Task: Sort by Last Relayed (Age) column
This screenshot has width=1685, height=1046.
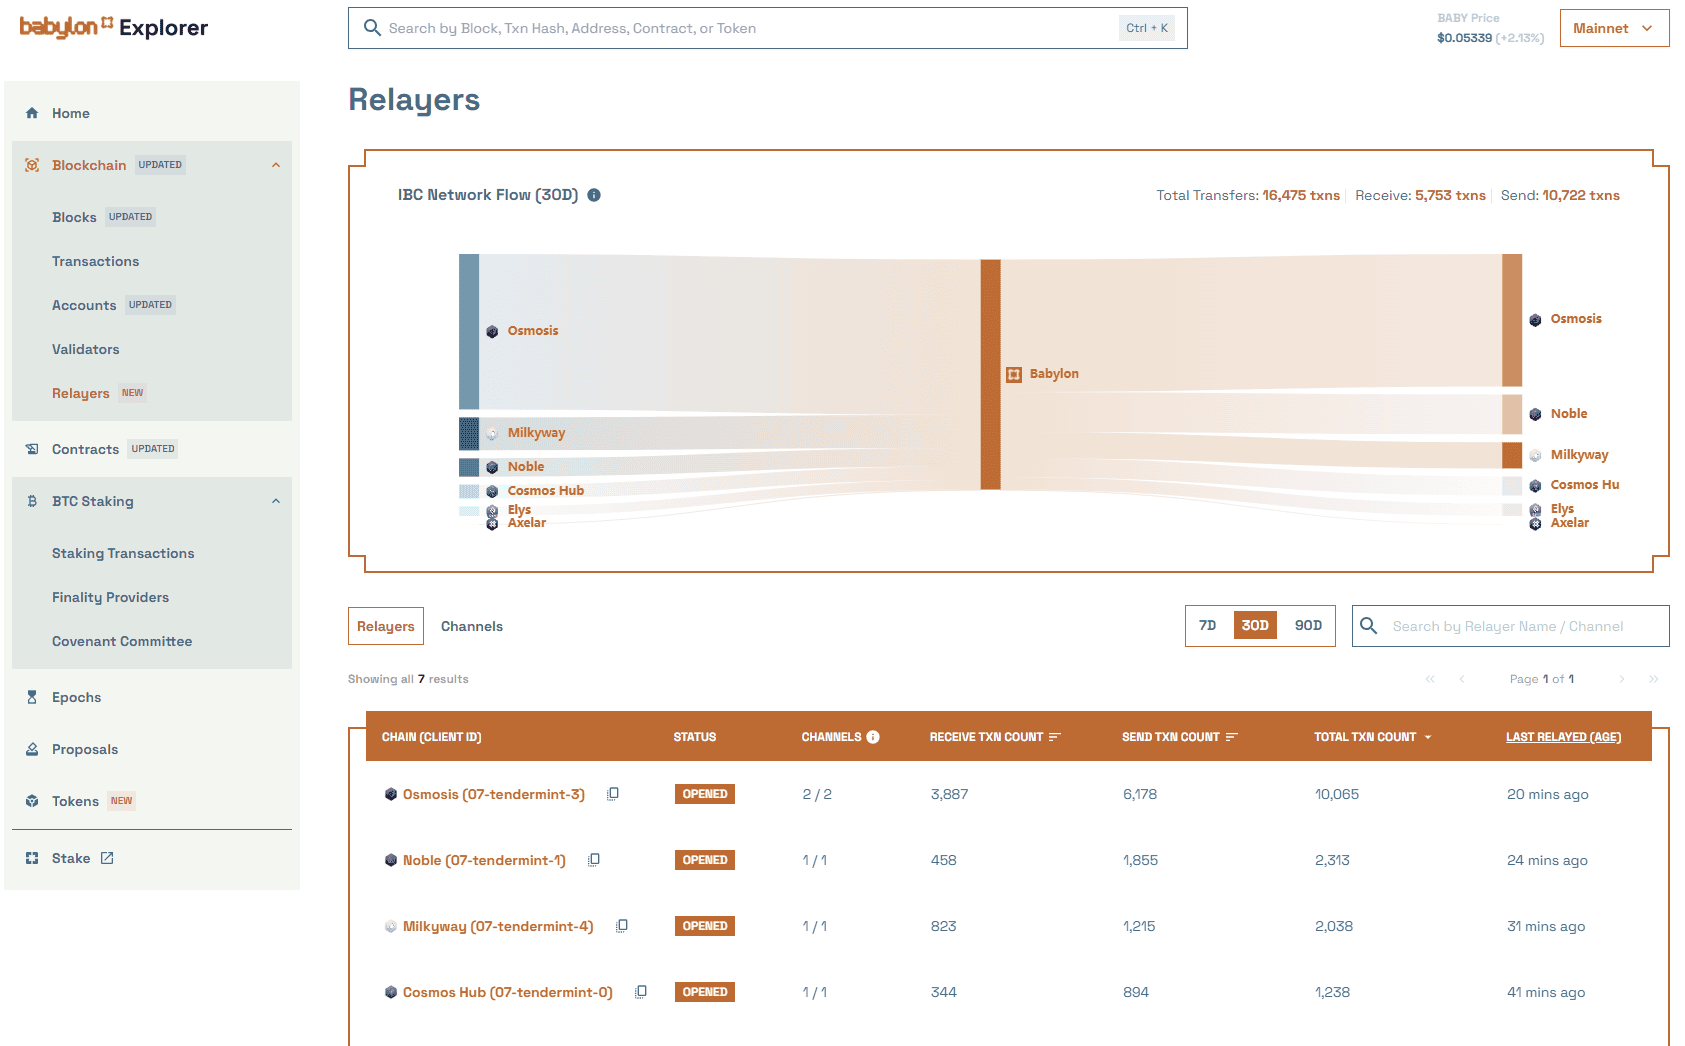Action: pyautogui.click(x=1563, y=737)
